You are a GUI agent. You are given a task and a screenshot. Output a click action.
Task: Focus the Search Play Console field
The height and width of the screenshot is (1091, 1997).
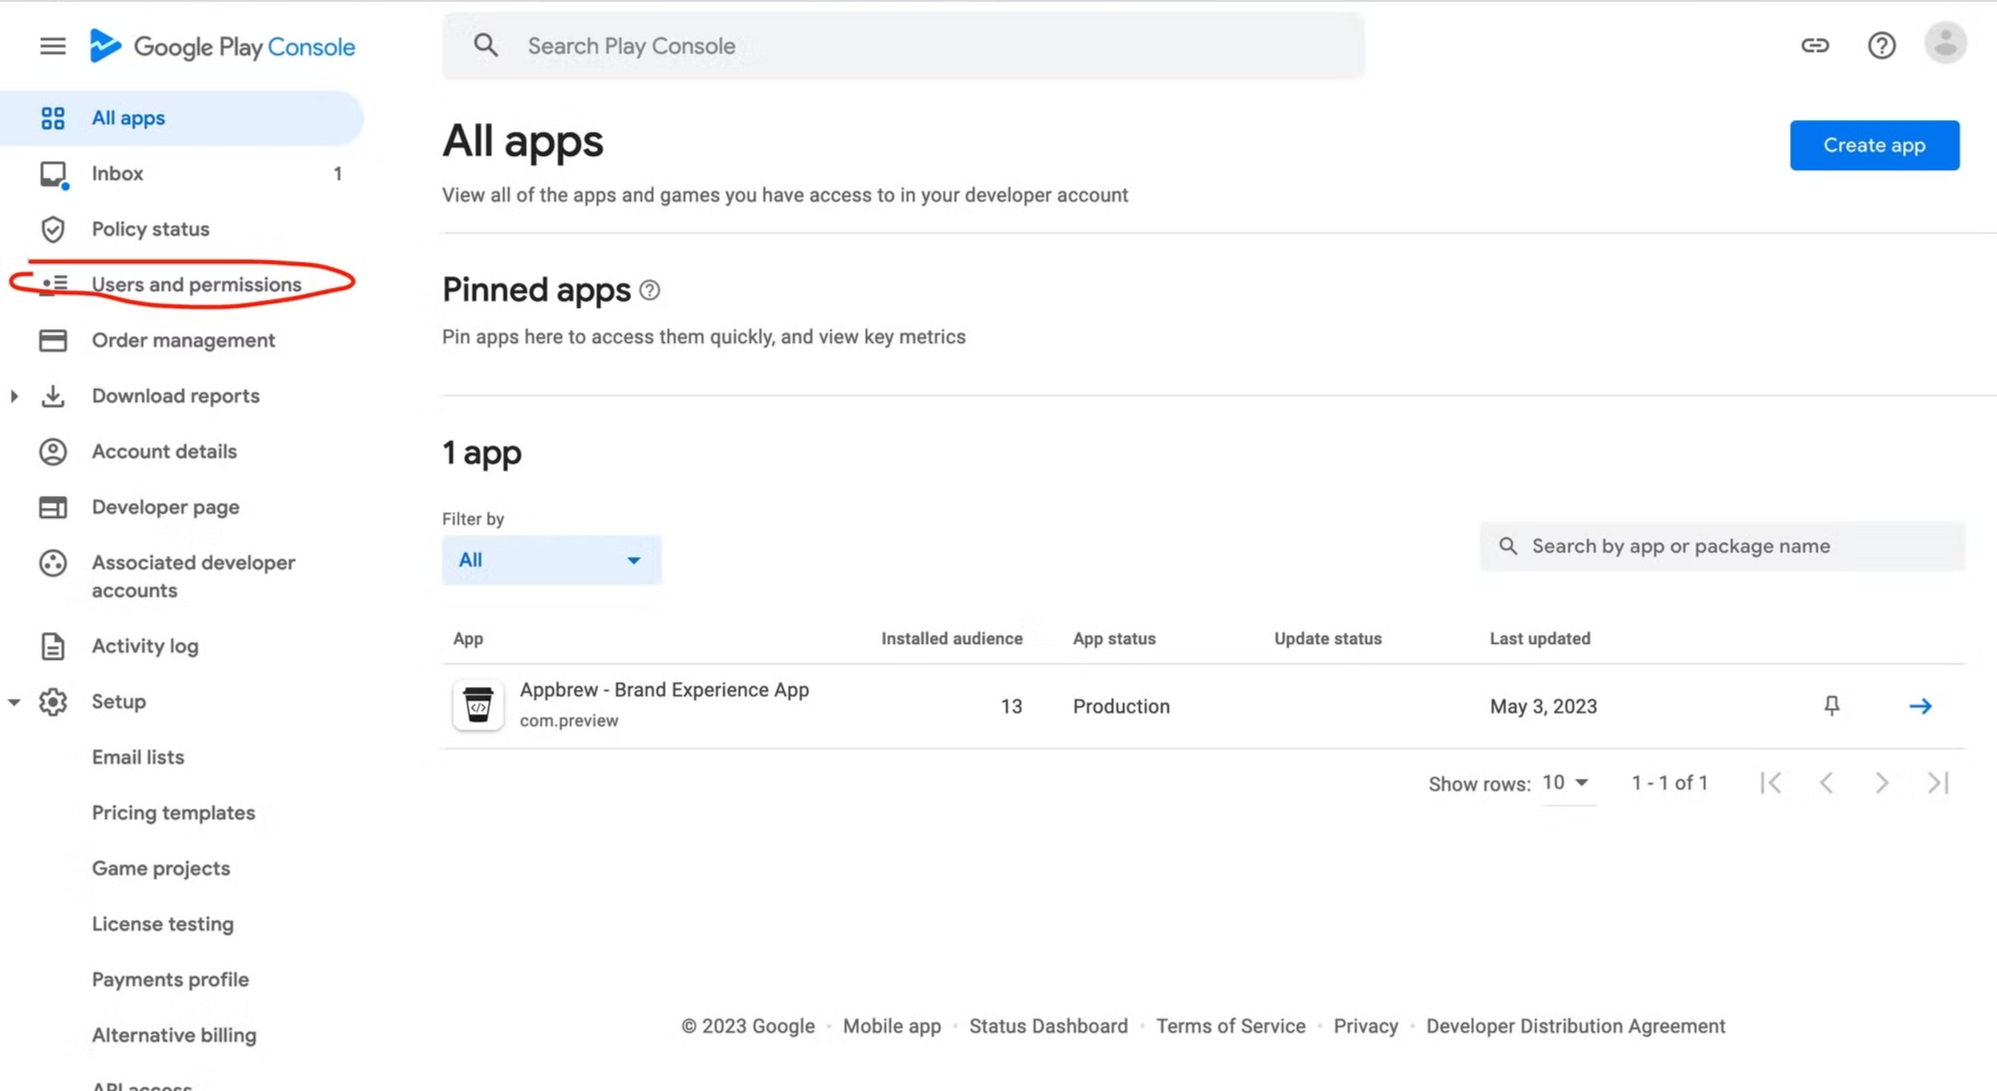tap(903, 46)
